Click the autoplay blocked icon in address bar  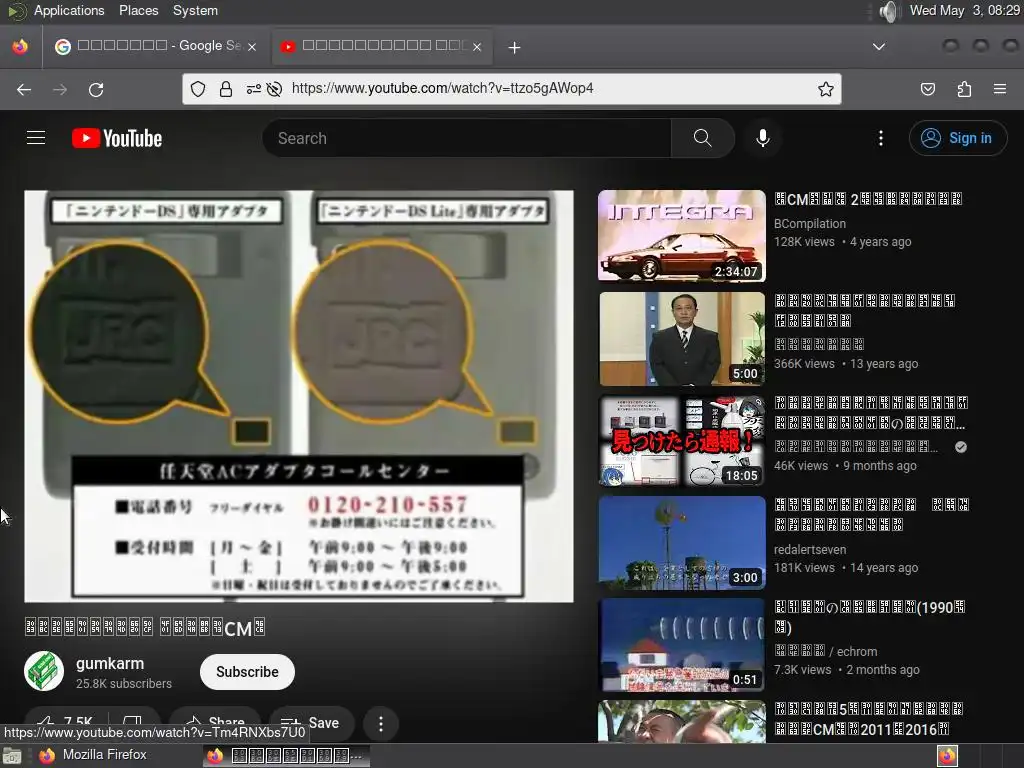(274, 89)
